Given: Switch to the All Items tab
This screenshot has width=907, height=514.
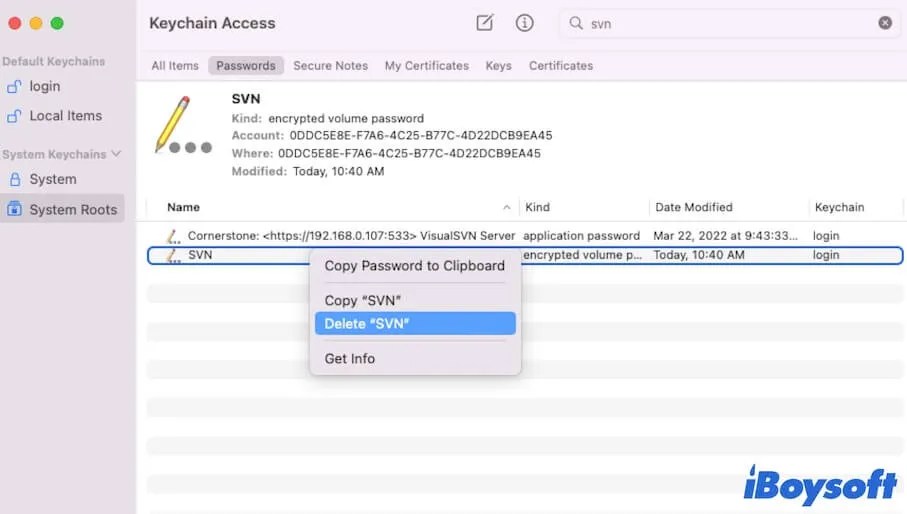Looking at the screenshot, I should [x=175, y=65].
